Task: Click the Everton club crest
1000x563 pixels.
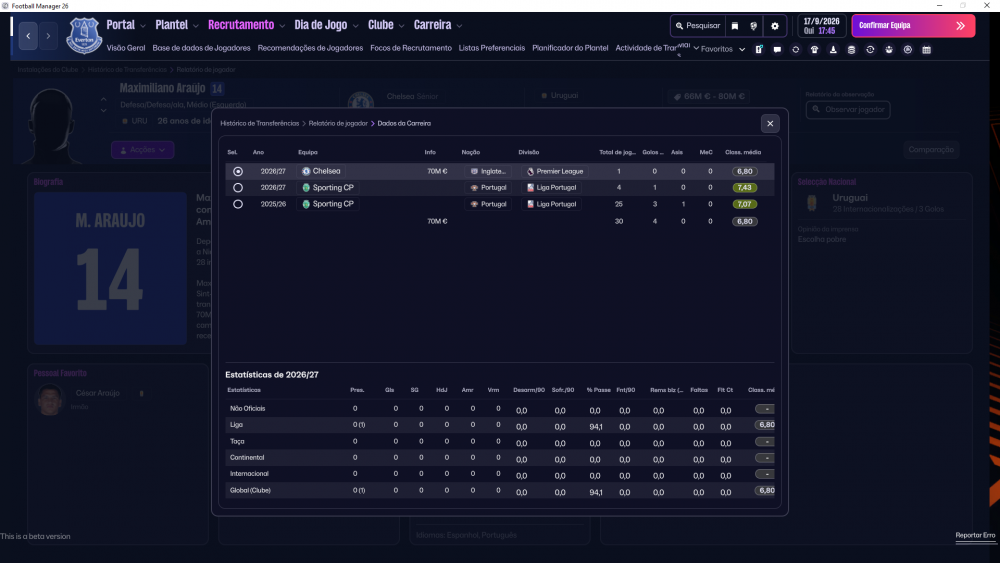Action: (x=84, y=35)
